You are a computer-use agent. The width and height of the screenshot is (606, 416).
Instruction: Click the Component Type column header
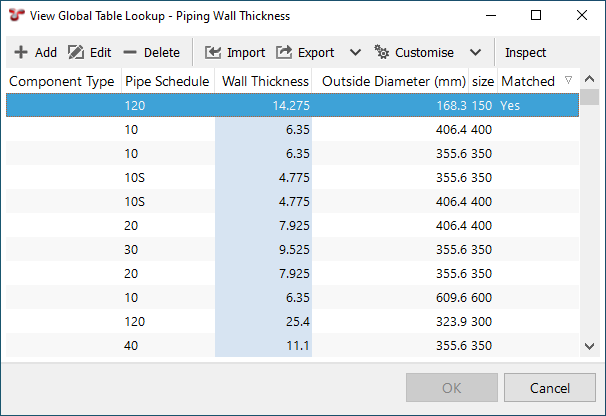point(62,81)
